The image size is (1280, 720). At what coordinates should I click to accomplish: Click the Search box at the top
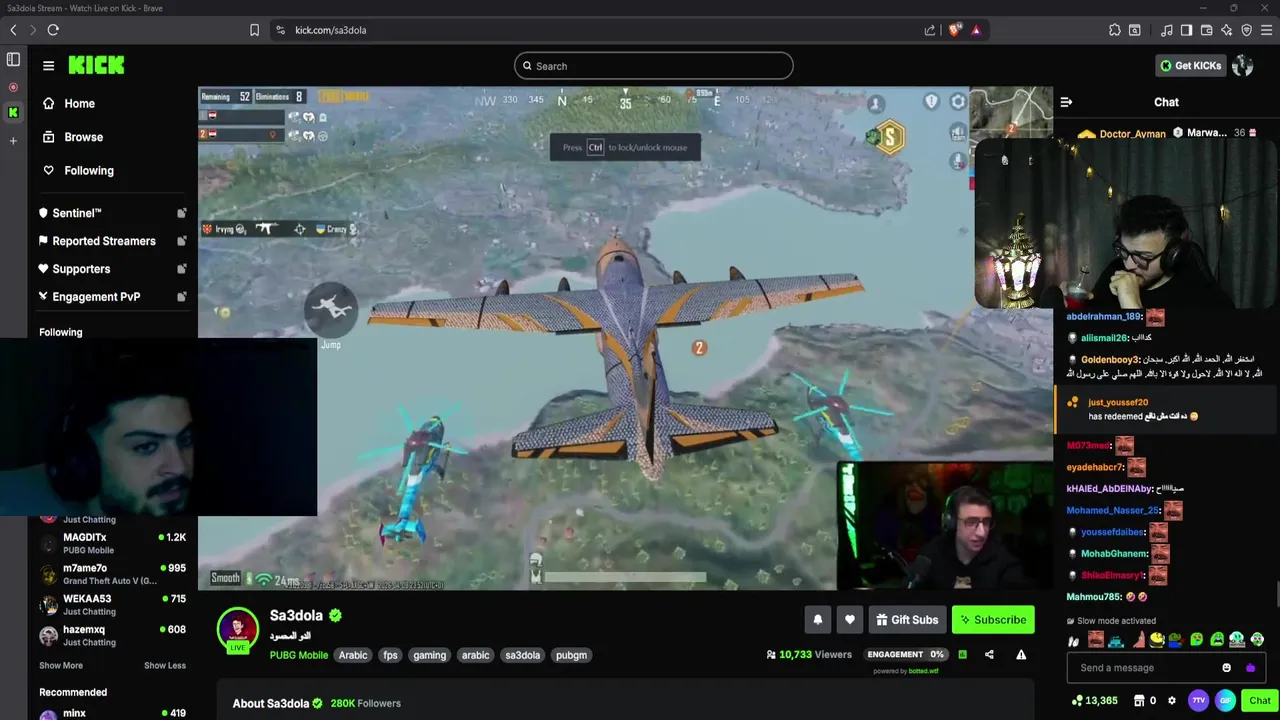tap(654, 66)
